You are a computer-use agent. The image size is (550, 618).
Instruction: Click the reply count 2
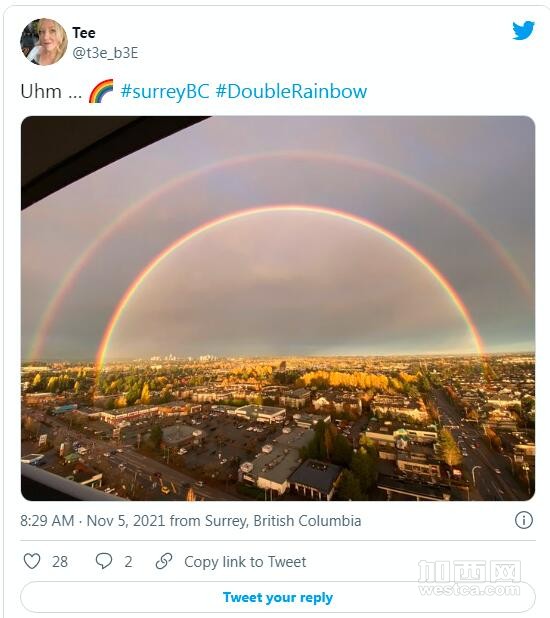(128, 562)
